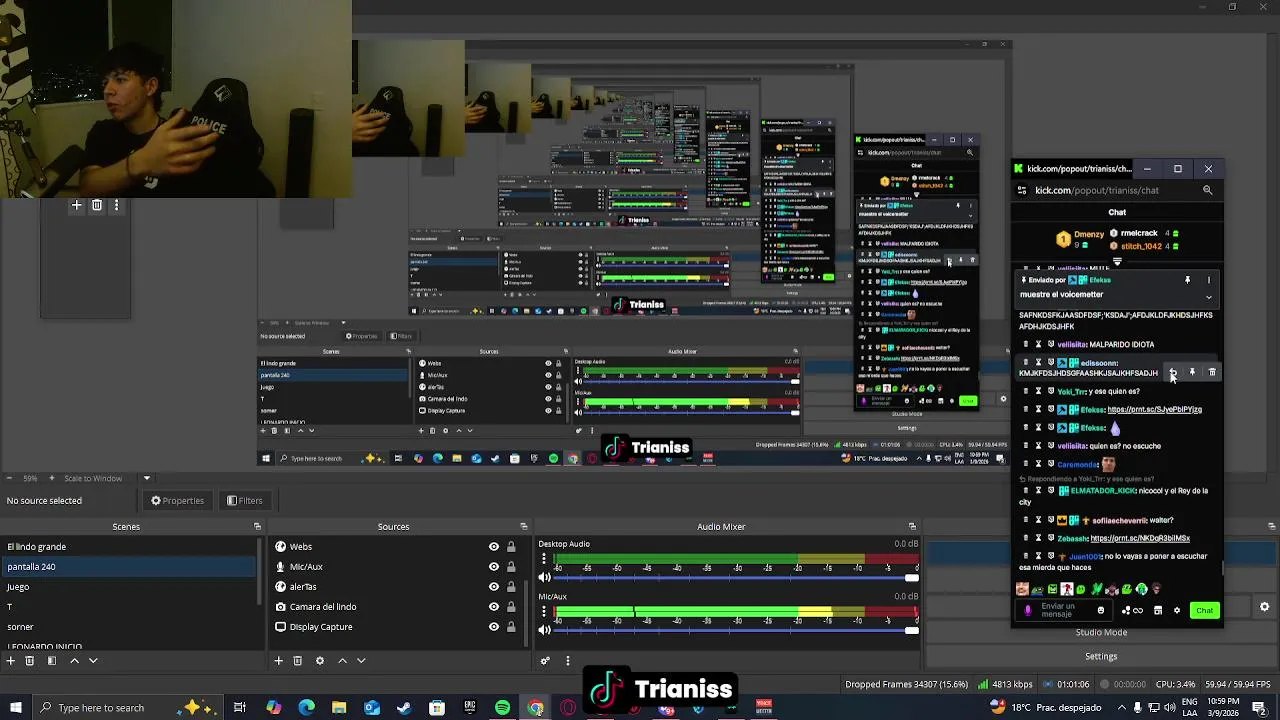This screenshot has width=1280, height=720.
Task: Open Kick chat settings gear icon
Action: pos(1177,610)
